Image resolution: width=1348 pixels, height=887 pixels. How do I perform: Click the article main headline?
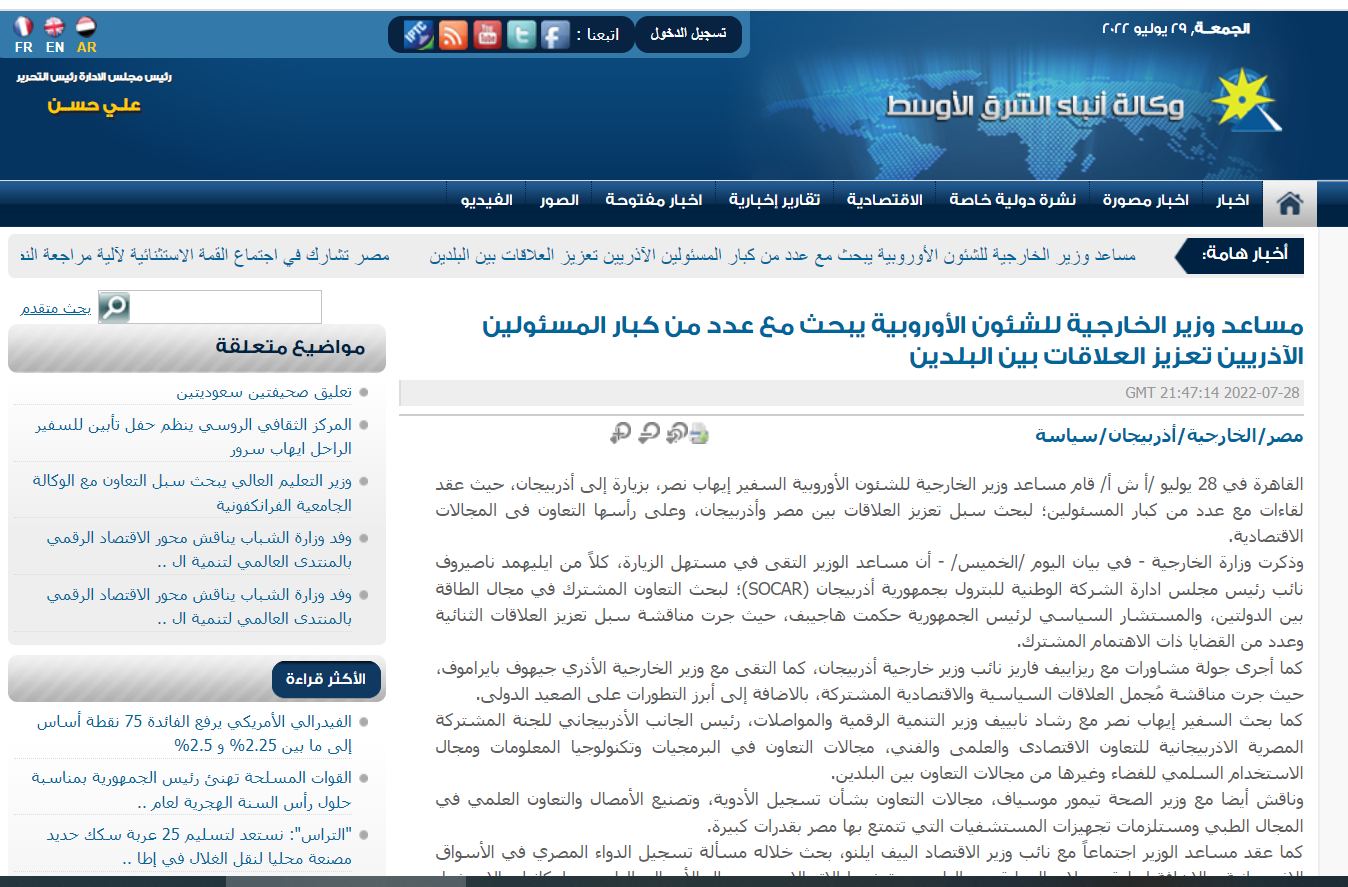(893, 340)
